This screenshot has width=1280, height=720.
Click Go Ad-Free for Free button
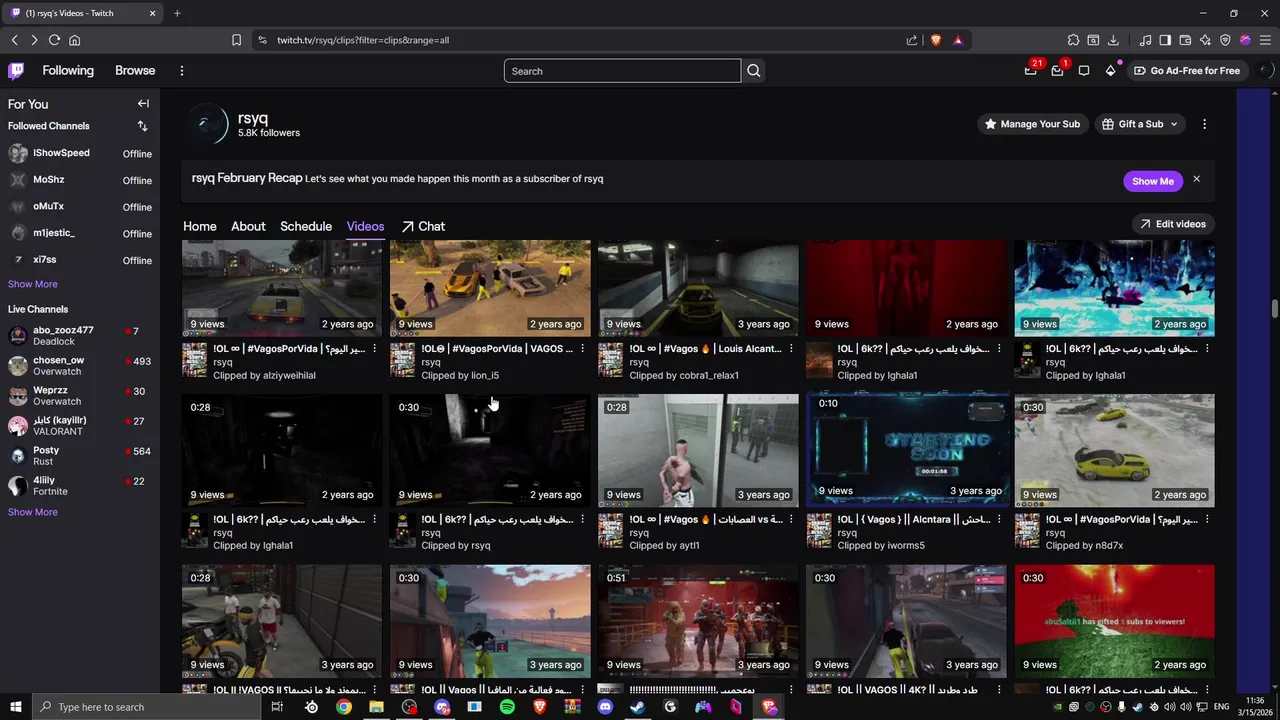(x=1187, y=71)
